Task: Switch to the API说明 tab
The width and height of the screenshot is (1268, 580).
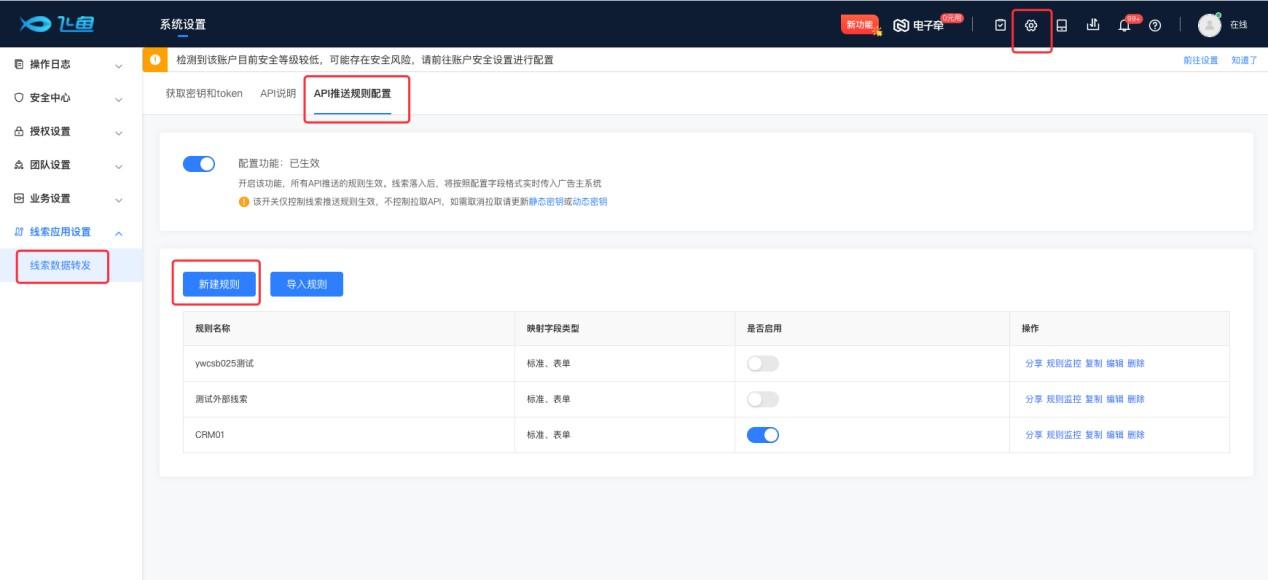Action: coord(278,93)
